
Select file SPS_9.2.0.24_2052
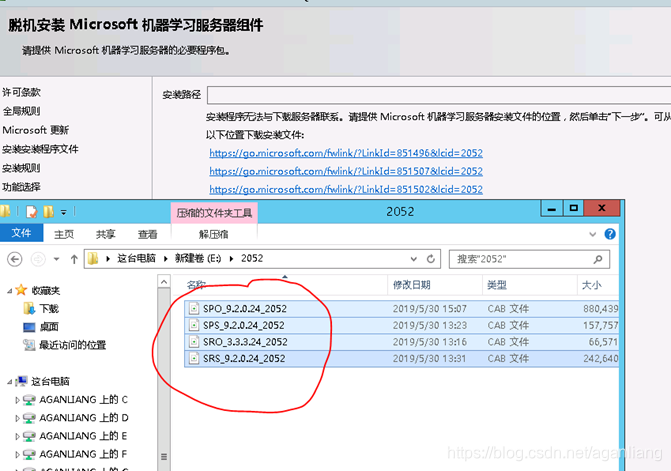pyautogui.click(x=401, y=325)
